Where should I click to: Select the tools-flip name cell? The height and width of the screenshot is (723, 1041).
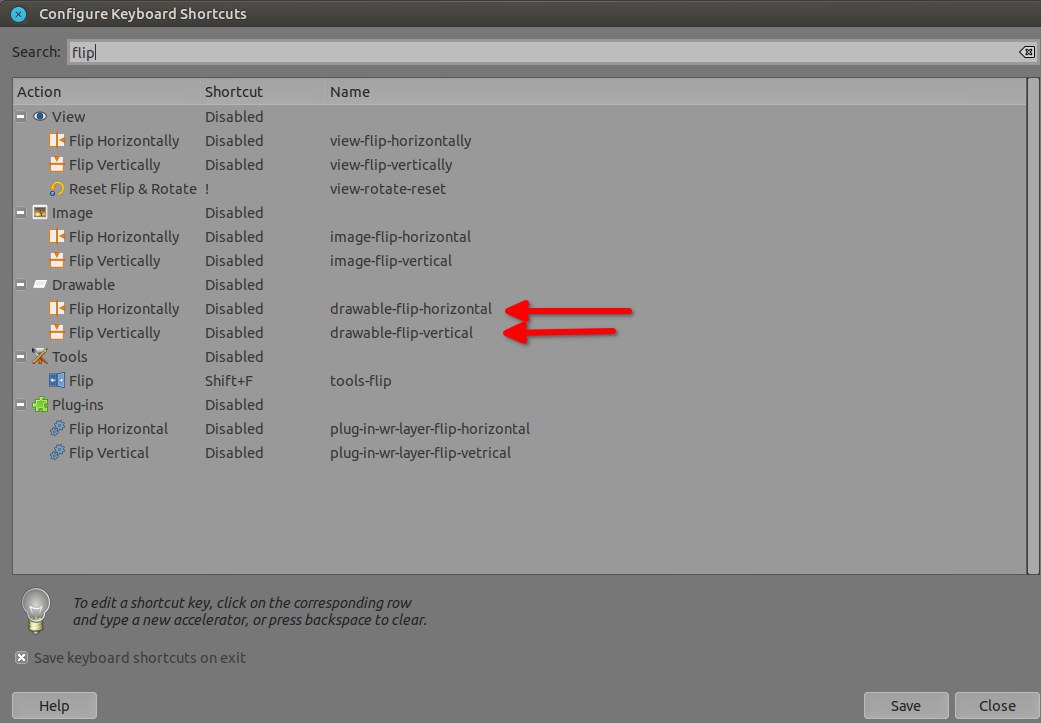pos(360,380)
